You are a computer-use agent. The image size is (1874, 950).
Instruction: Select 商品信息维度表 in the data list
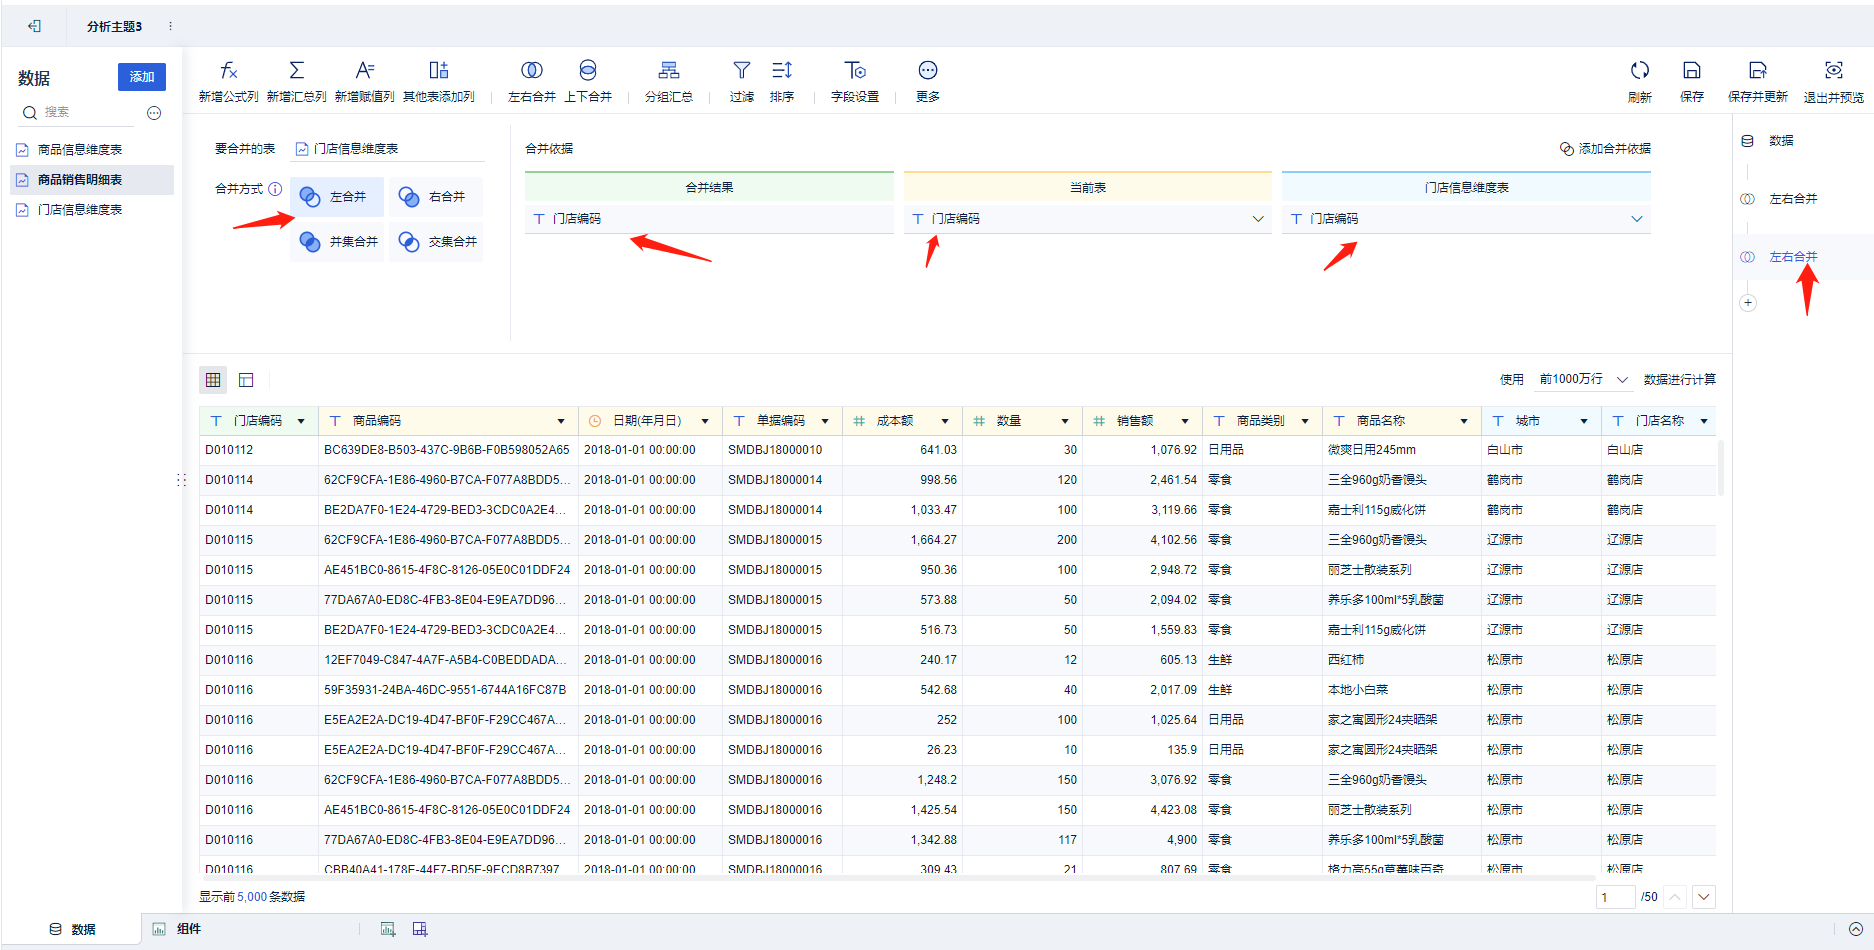(x=80, y=150)
